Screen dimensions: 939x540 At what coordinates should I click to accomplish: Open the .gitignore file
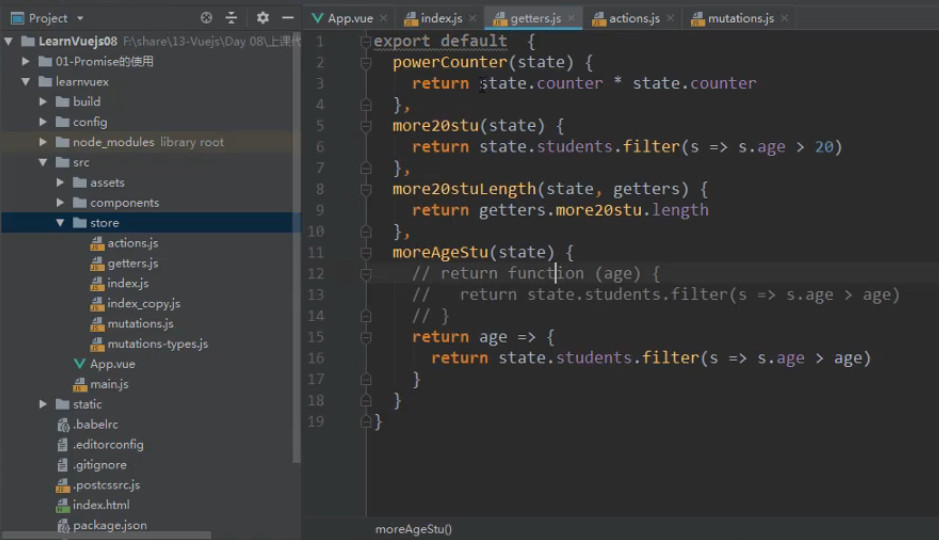click(99, 465)
